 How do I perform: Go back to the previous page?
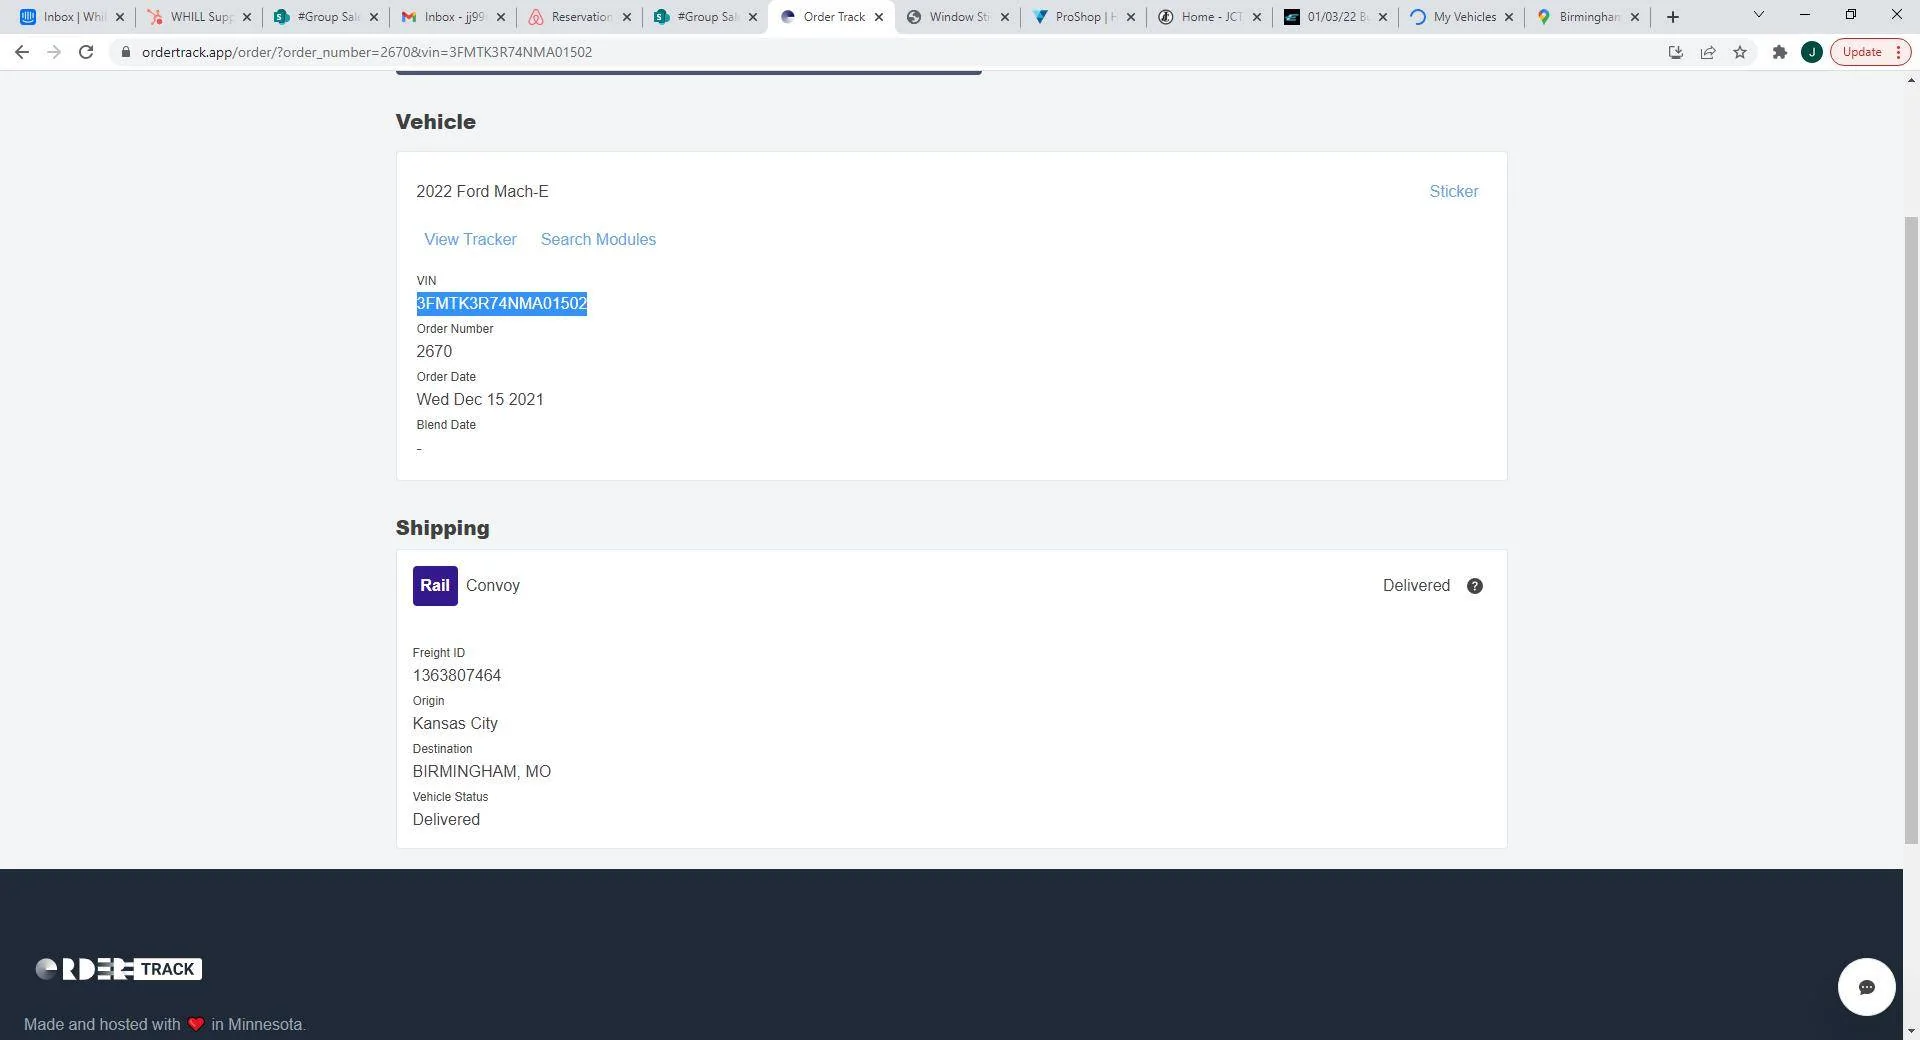point(22,52)
